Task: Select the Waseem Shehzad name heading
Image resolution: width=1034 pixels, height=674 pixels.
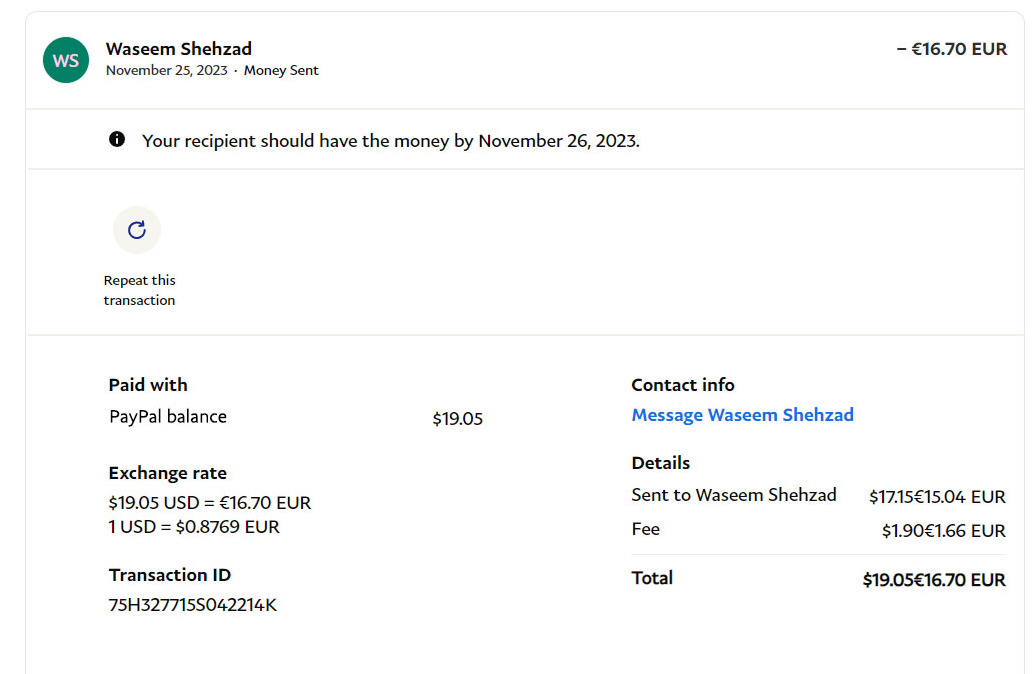Action: click(x=179, y=49)
